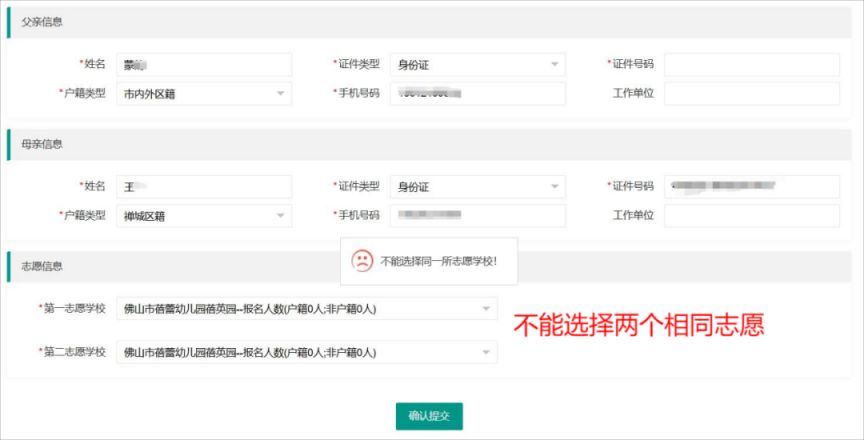The height and width of the screenshot is (440, 864).
Task: Open the 第一志愿学校 dropdown
Action: pyautogui.click(x=307, y=308)
